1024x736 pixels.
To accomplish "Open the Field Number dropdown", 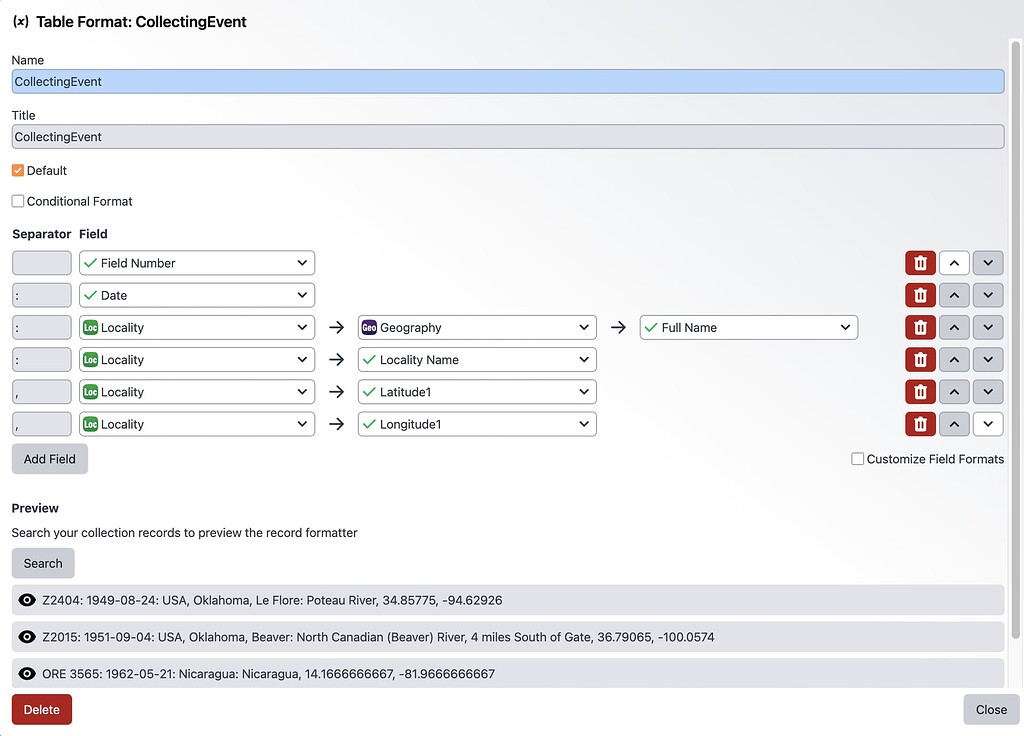I will pyautogui.click(x=196, y=262).
